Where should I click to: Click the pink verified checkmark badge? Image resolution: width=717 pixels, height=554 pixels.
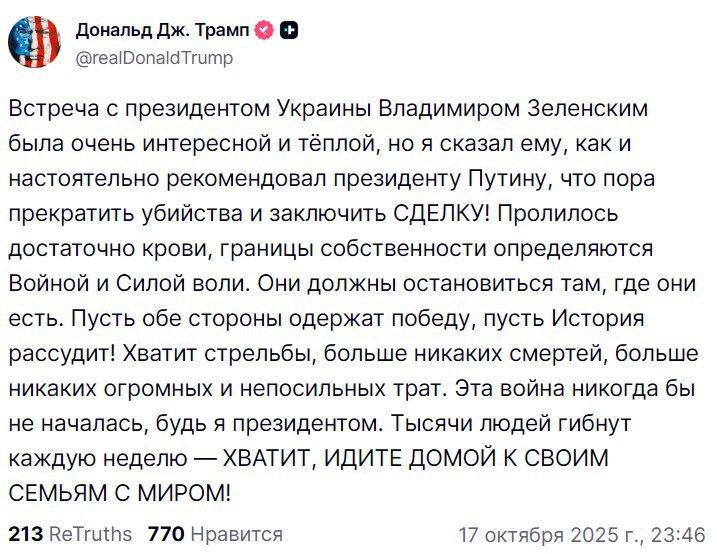[263, 32]
